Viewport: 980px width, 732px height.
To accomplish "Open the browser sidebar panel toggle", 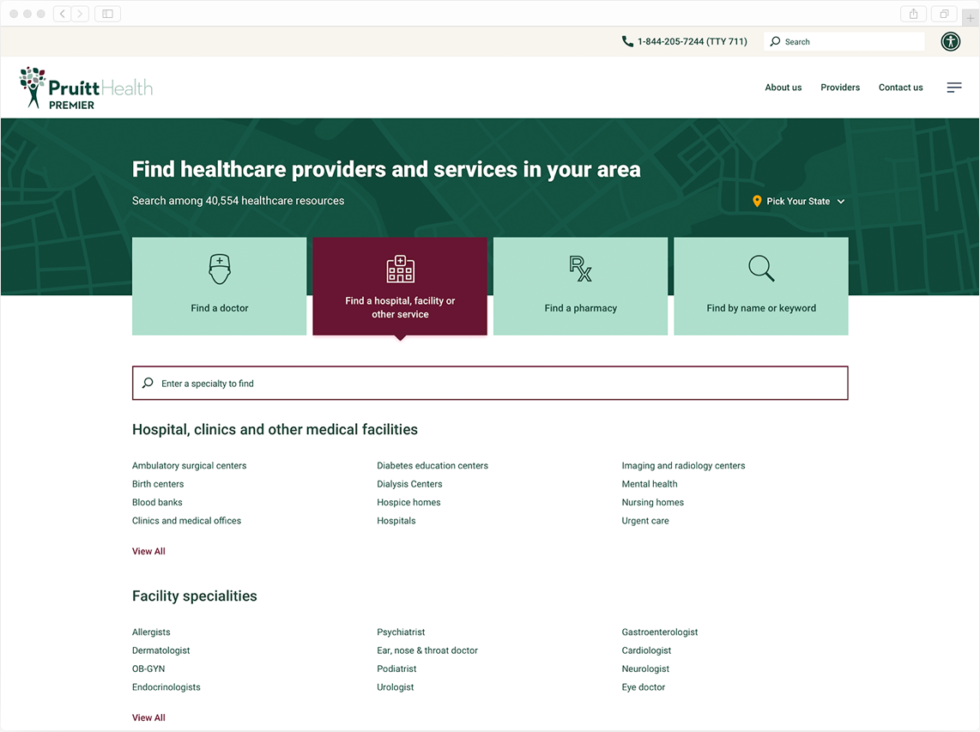I will tap(106, 14).
